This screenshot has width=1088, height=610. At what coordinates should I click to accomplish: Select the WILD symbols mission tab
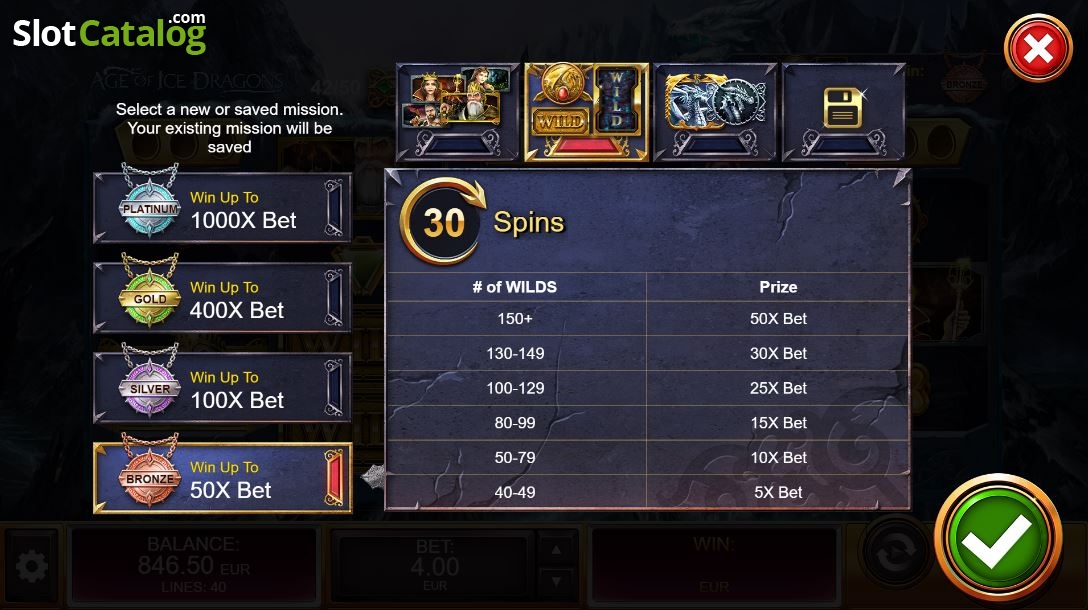[586, 112]
